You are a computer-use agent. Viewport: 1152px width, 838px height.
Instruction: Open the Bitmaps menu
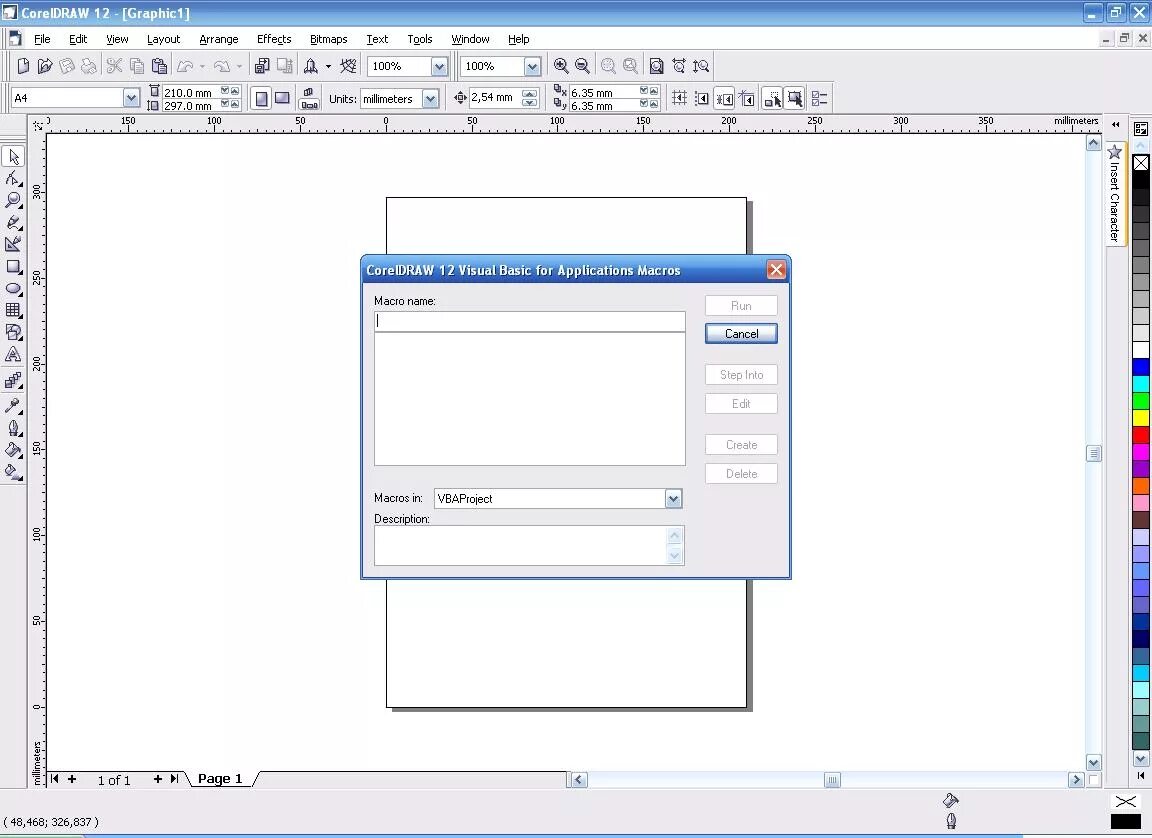[328, 39]
